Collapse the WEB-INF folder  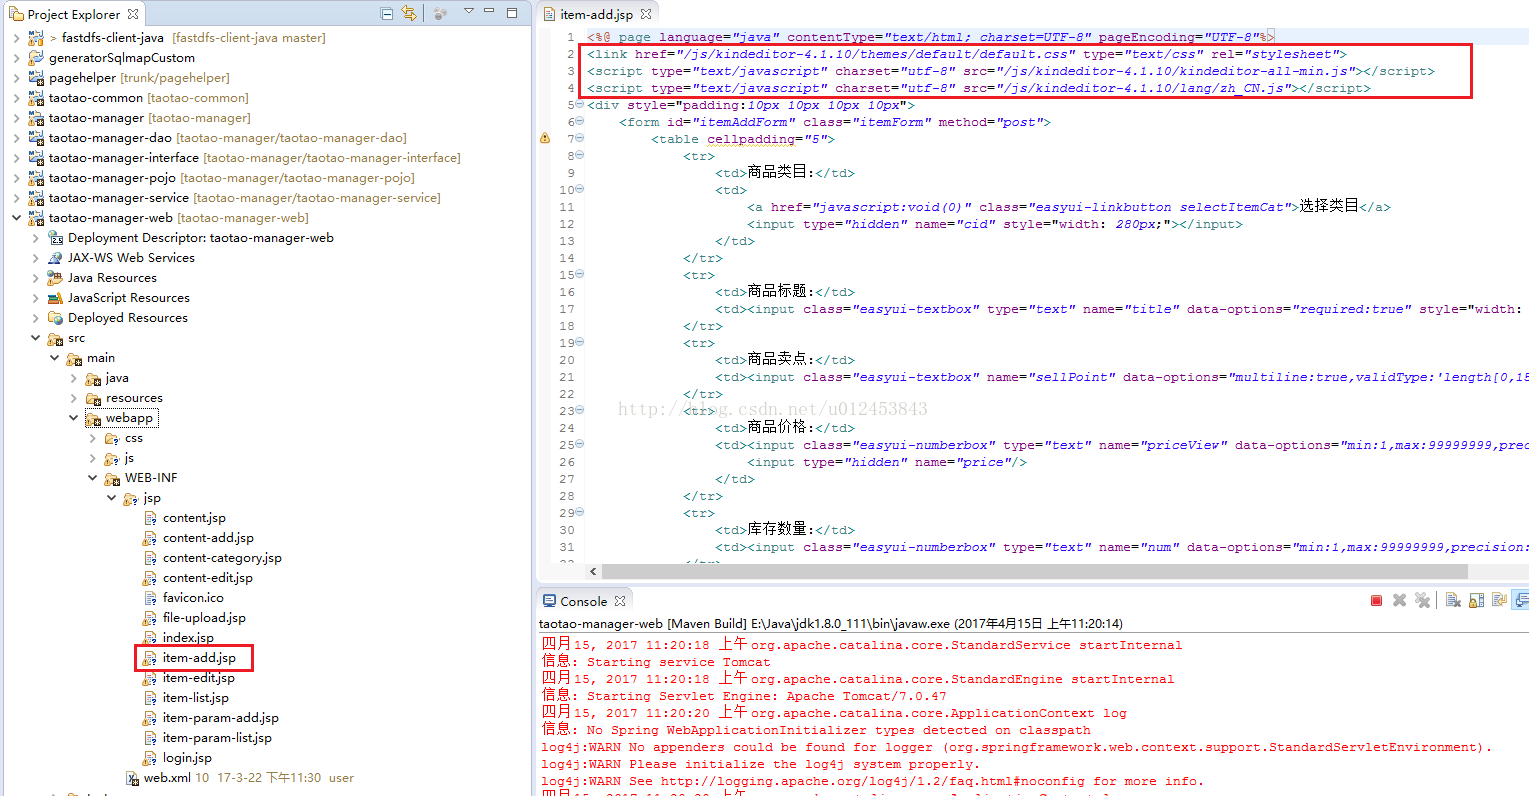[93, 478]
